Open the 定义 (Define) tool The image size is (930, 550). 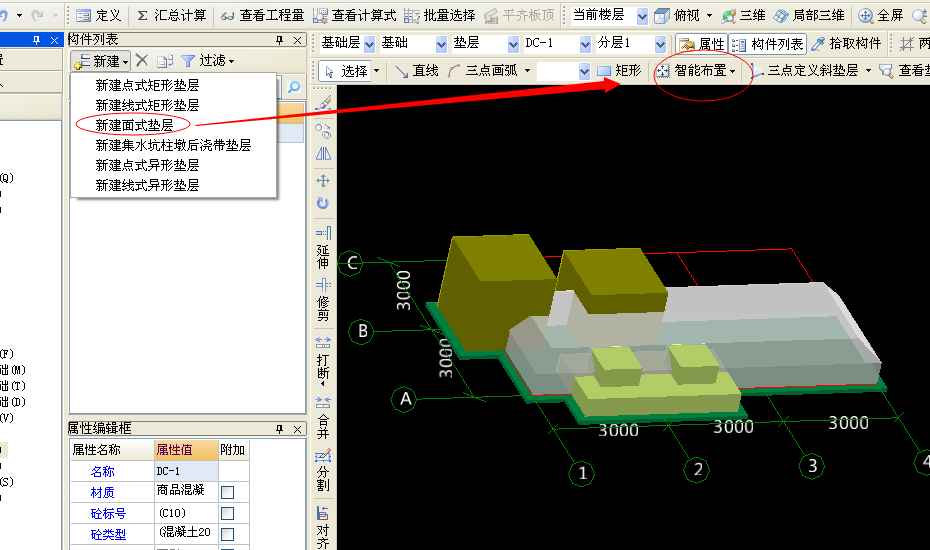(99, 15)
